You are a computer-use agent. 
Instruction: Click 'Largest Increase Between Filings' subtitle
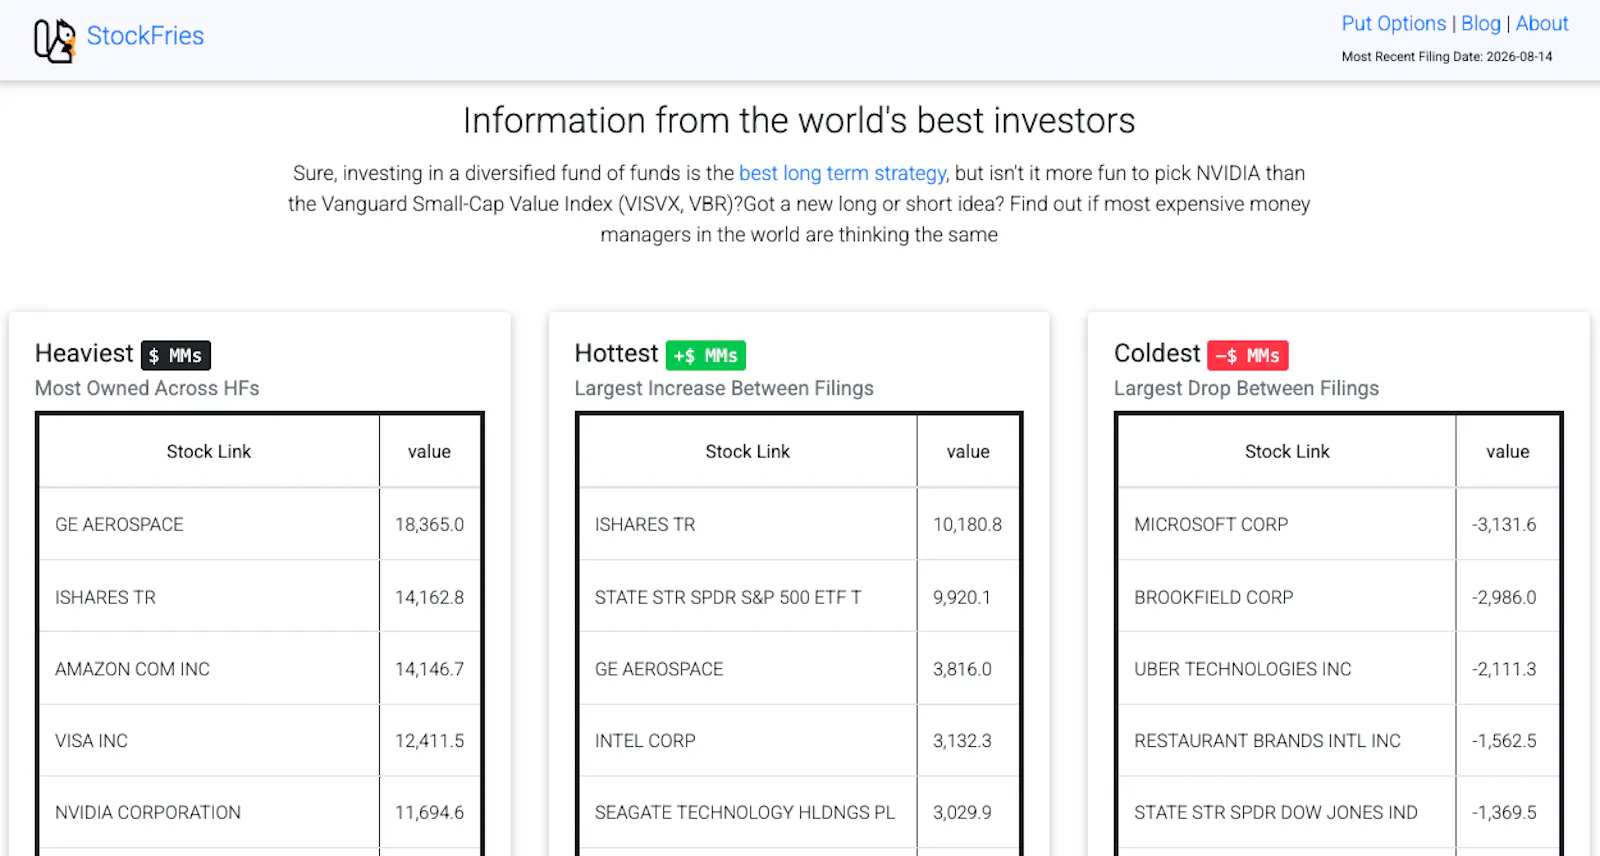coord(724,388)
